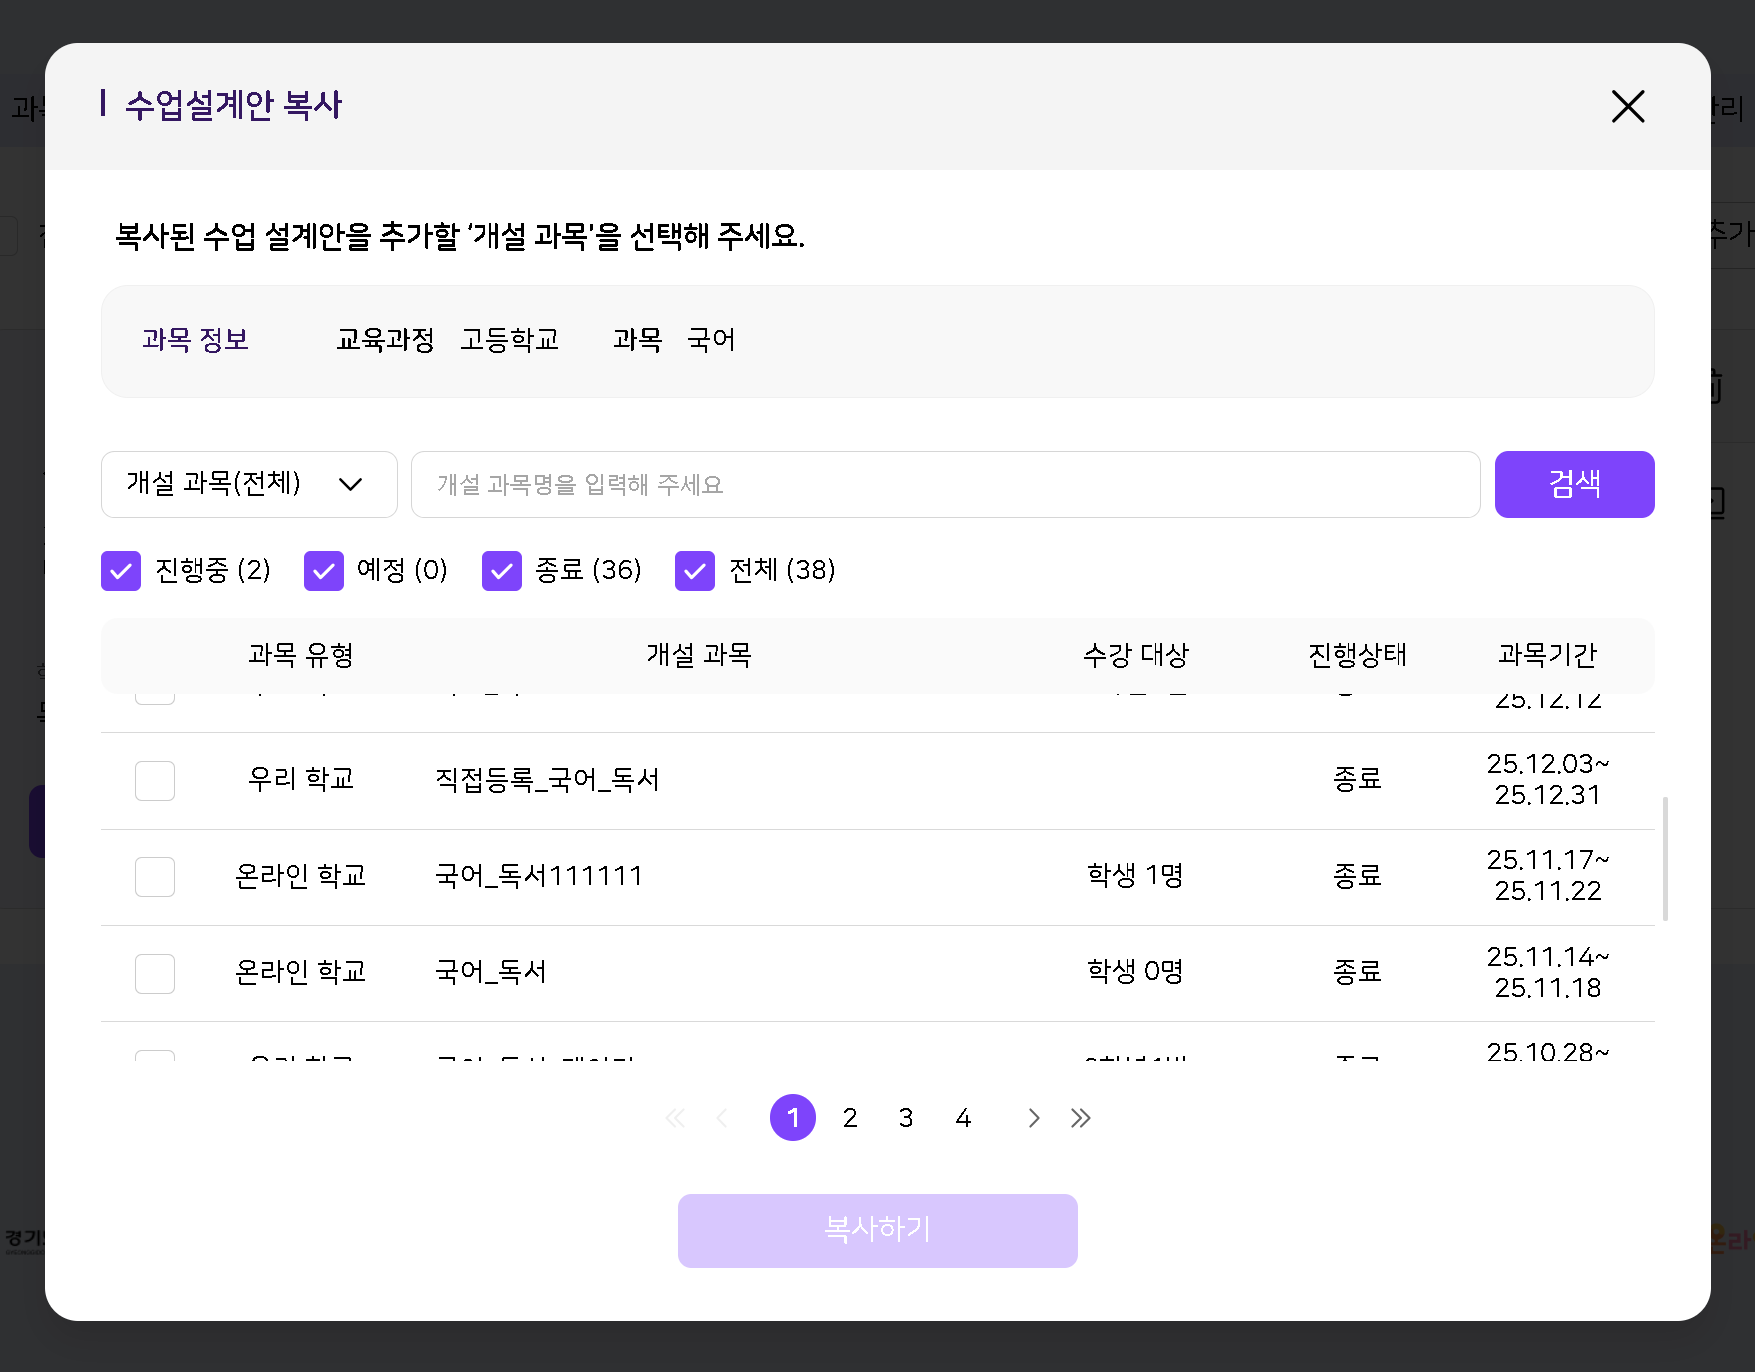Go to page 2
This screenshot has width=1755, height=1372.
point(850,1118)
